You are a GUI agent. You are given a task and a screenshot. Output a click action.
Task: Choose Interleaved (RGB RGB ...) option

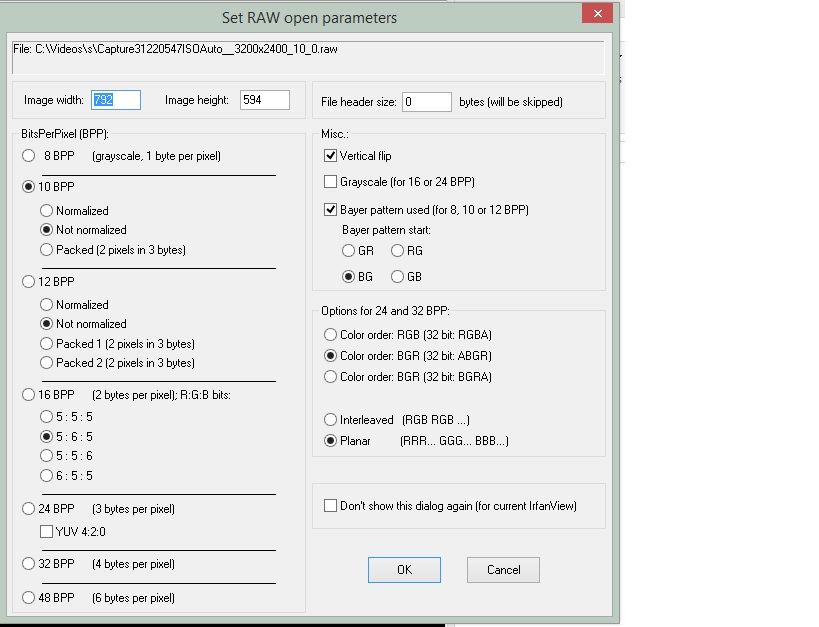pyautogui.click(x=331, y=420)
